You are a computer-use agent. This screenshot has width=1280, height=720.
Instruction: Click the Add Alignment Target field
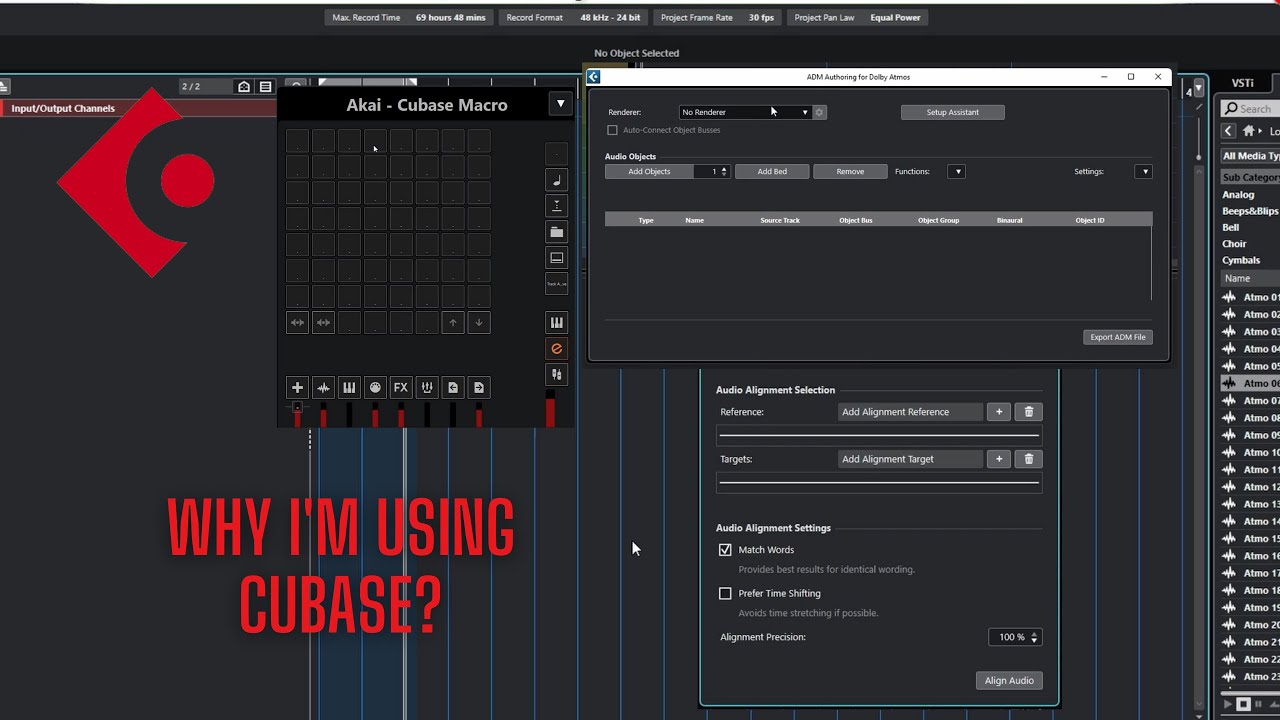click(910, 459)
